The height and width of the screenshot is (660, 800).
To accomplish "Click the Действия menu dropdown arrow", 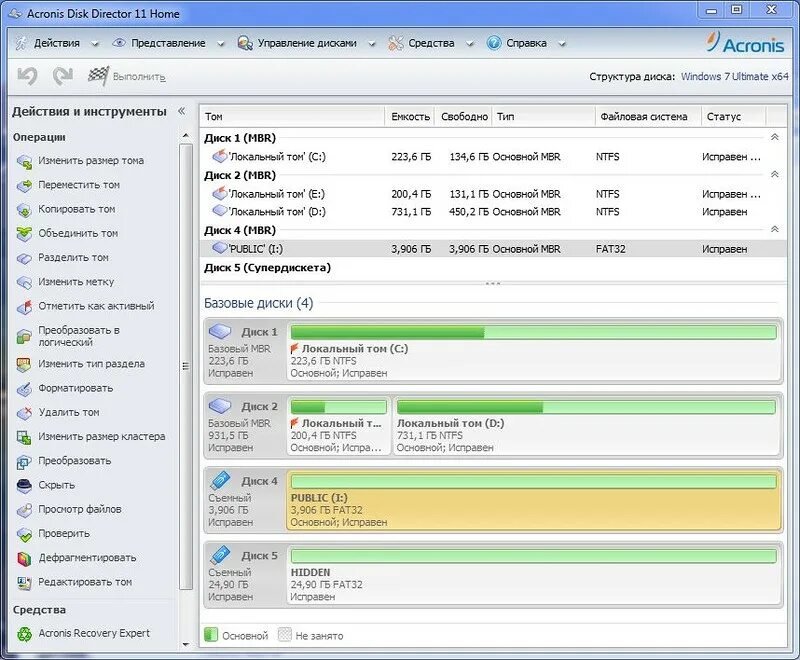I will coord(94,44).
